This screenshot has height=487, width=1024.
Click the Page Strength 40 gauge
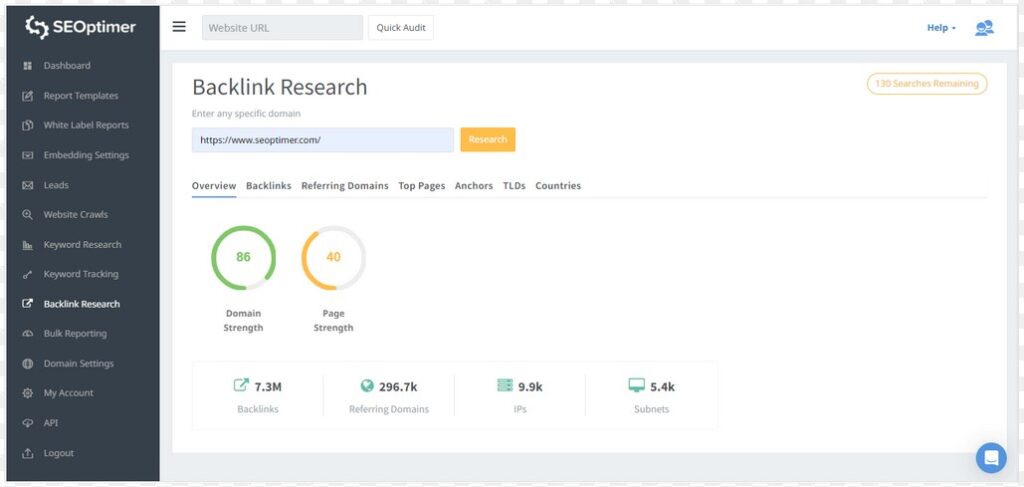(333, 258)
